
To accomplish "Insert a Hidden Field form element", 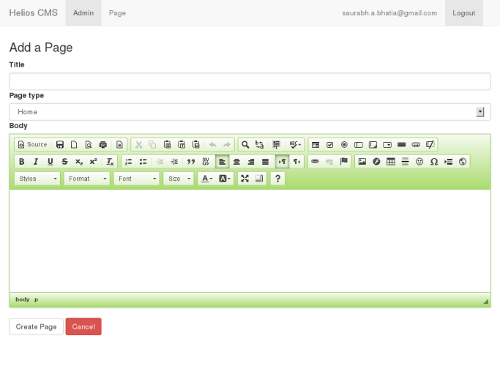I will (x=430, y=145).
